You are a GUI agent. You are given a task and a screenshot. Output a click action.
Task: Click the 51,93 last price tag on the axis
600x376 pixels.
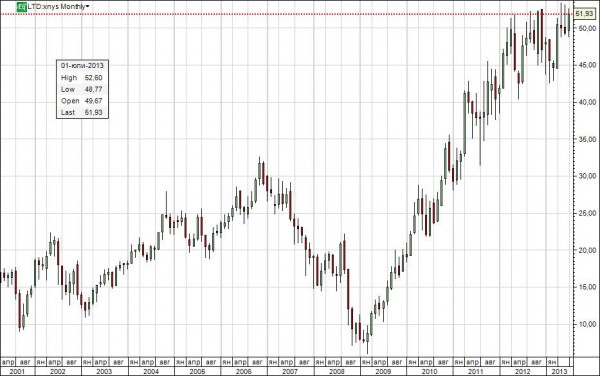pos(584,14)
